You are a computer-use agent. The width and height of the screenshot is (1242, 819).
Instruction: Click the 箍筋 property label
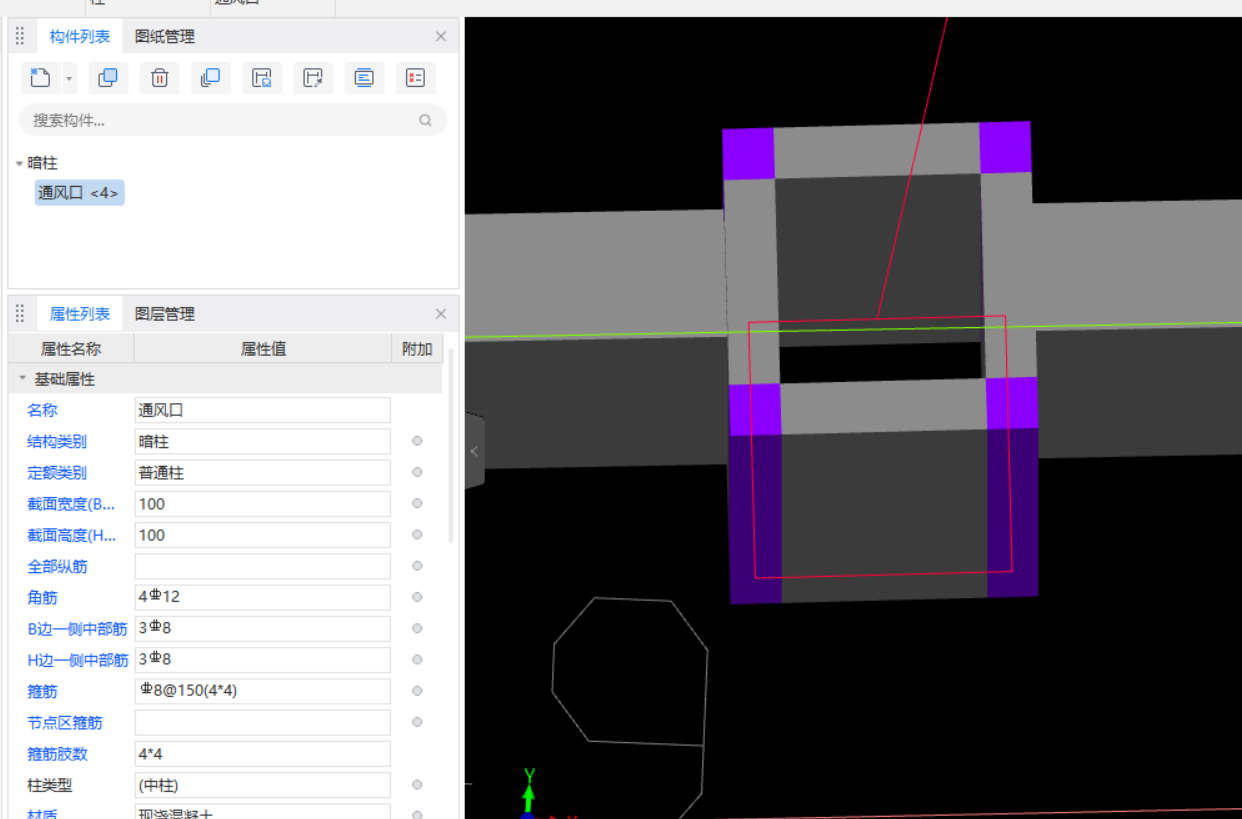[x=42, y=691]
